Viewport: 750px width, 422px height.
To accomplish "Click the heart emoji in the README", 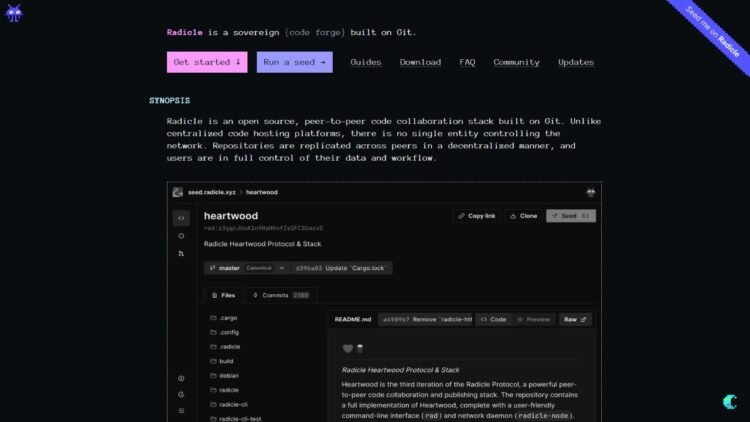I will pyautogui.click(x=348, y=349).
